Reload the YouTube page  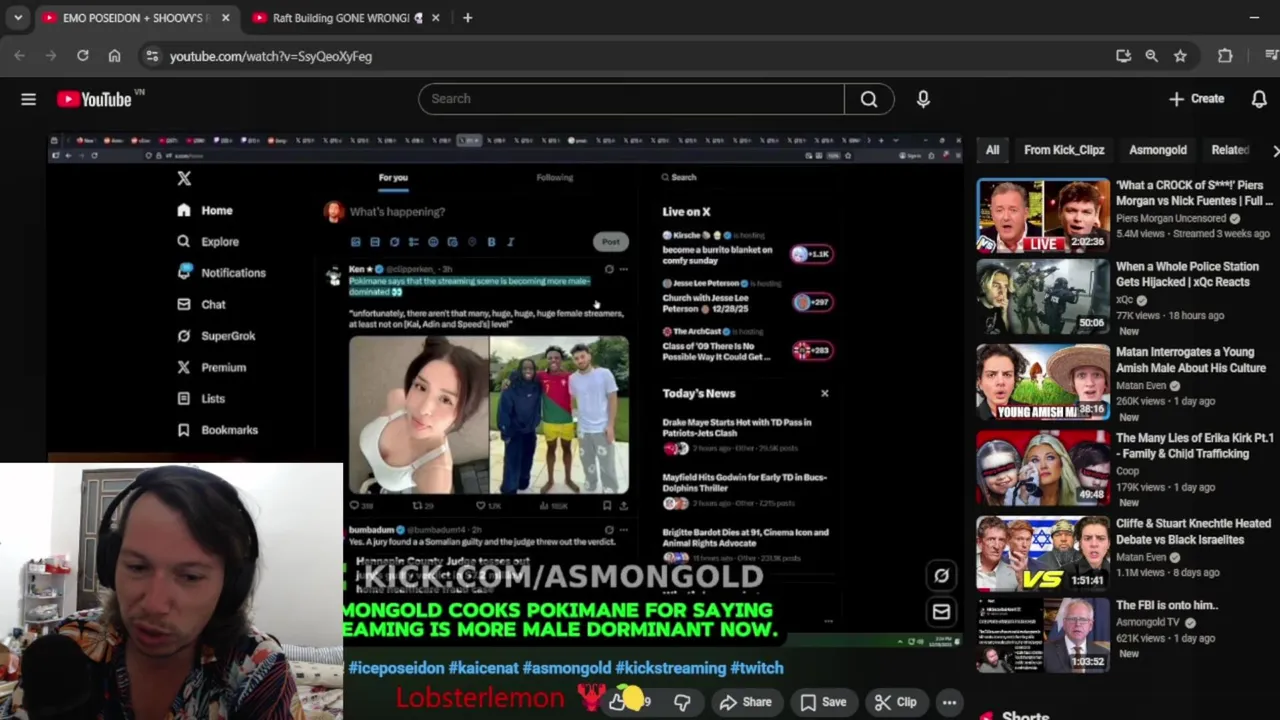pos(83,56)
